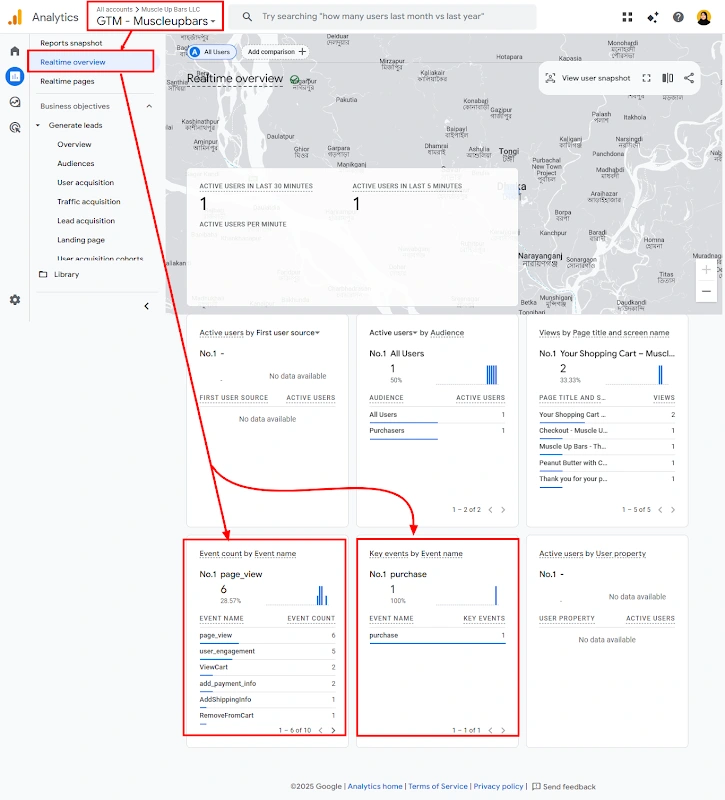This screenshot has width=725, height=800.
Task: Select the Reports icon in left rail
Action: click(15, 77)
